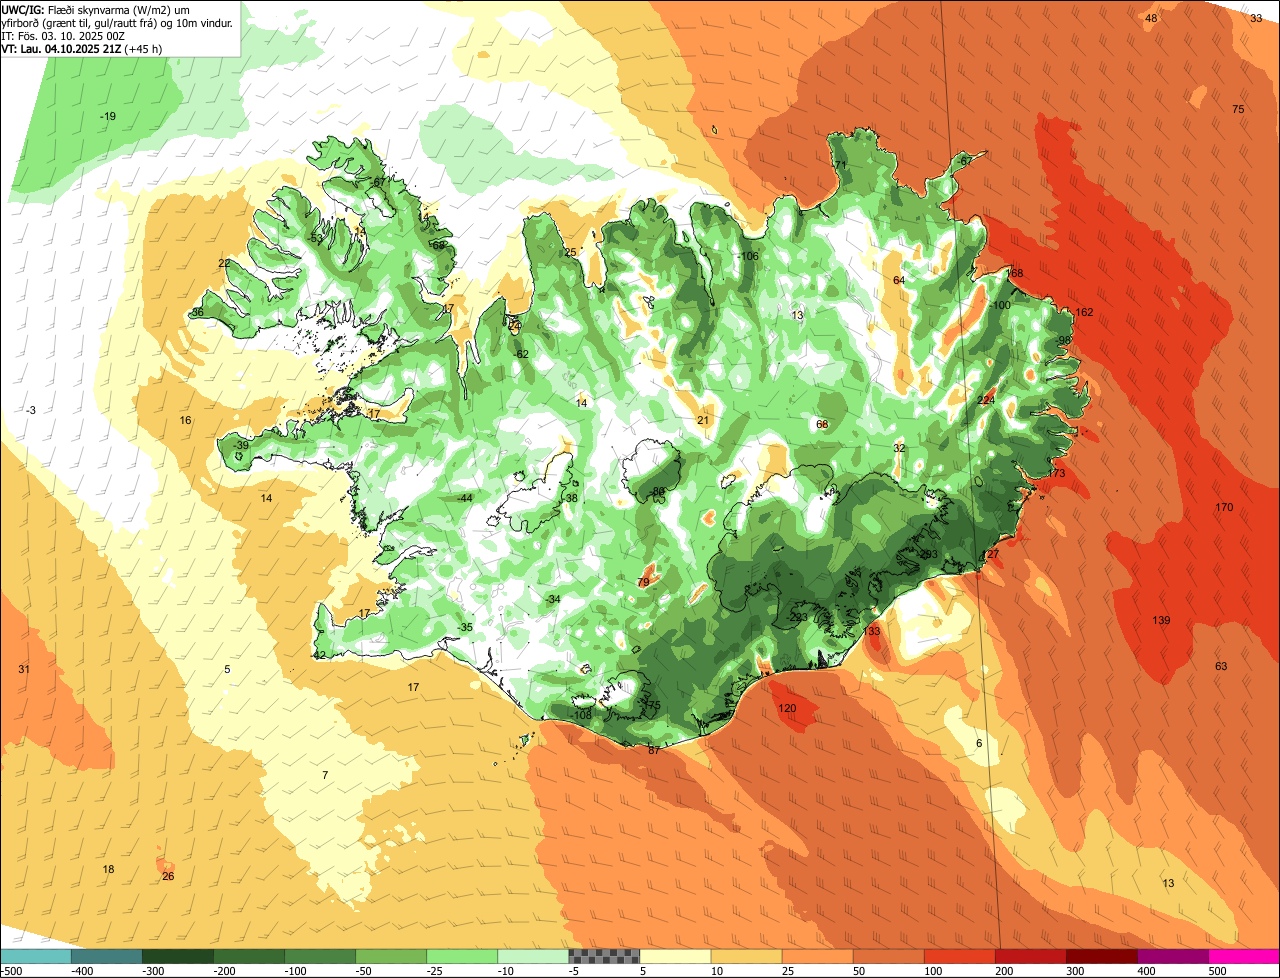Click the '-500' legend label
The height and width of the screenshot is (978, 1280).
12,971
